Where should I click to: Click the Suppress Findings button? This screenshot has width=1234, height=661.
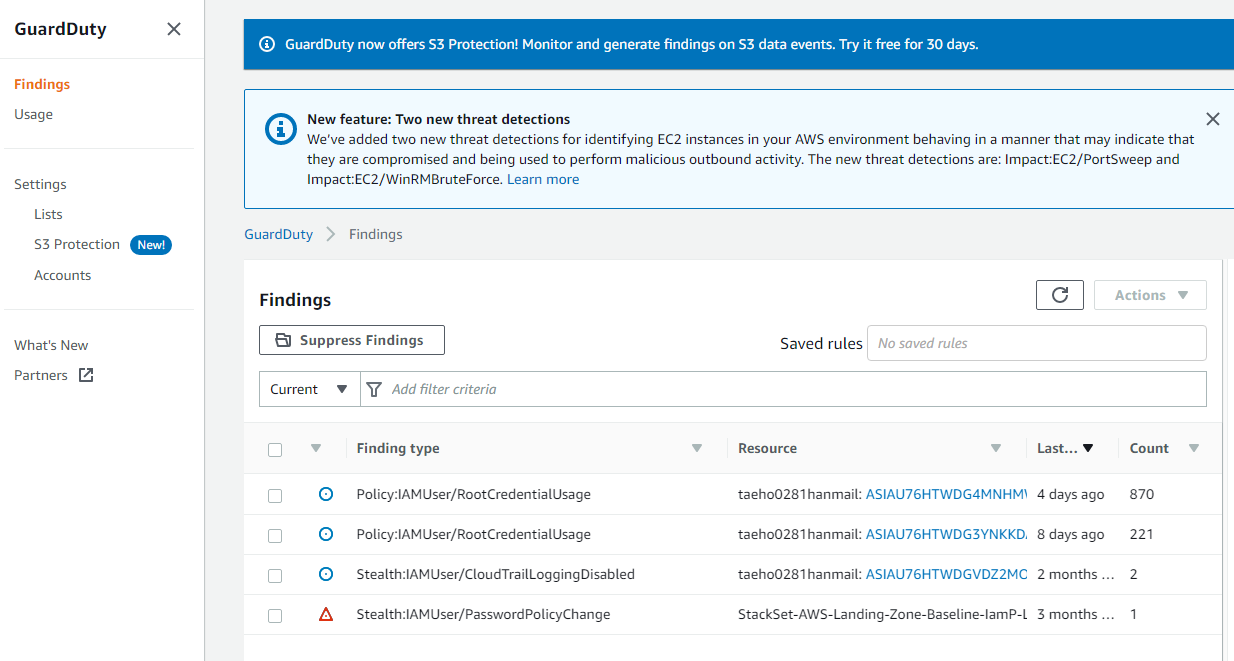pyautogui.click(x=352, y=340)
